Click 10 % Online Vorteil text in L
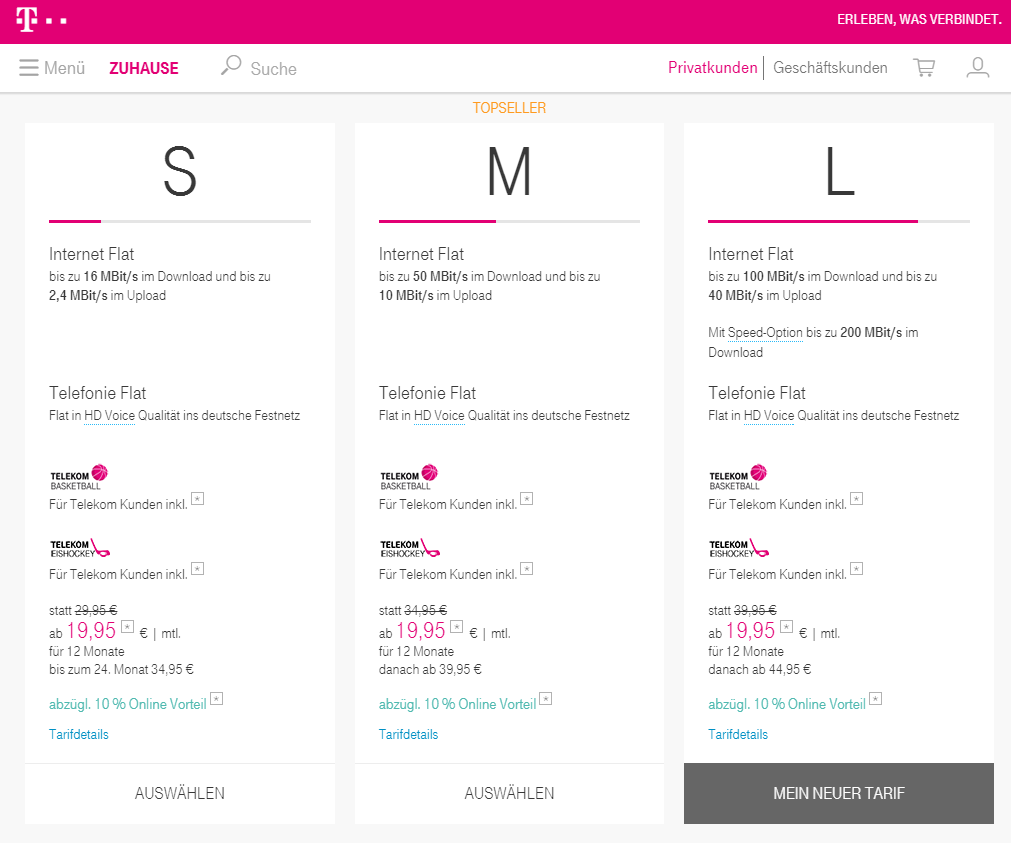 click(809, 704)
